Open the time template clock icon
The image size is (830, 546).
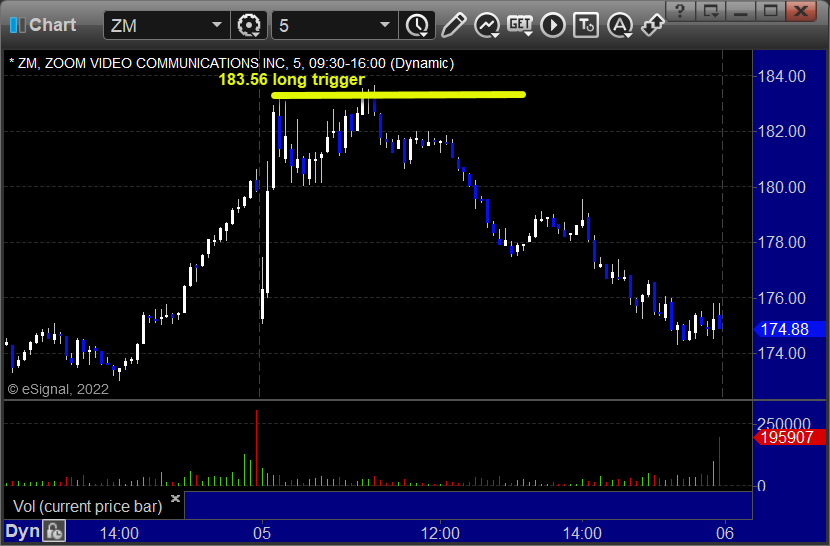418,25
